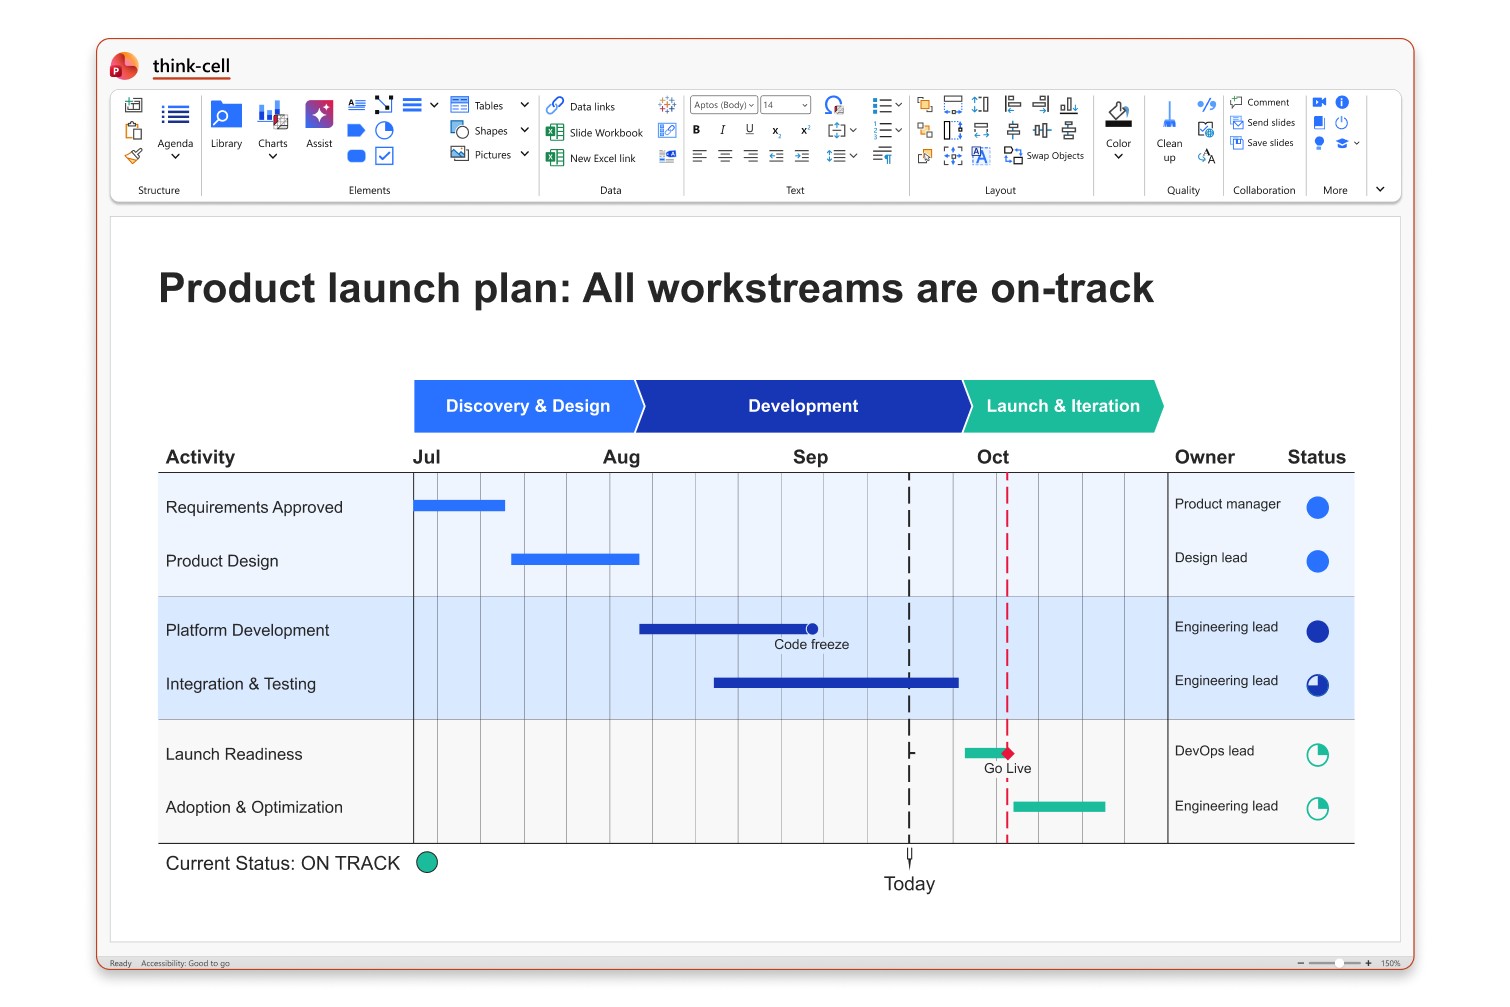Expand the bullet list dropdown
1510x1007 pixels.
(898, 104)
